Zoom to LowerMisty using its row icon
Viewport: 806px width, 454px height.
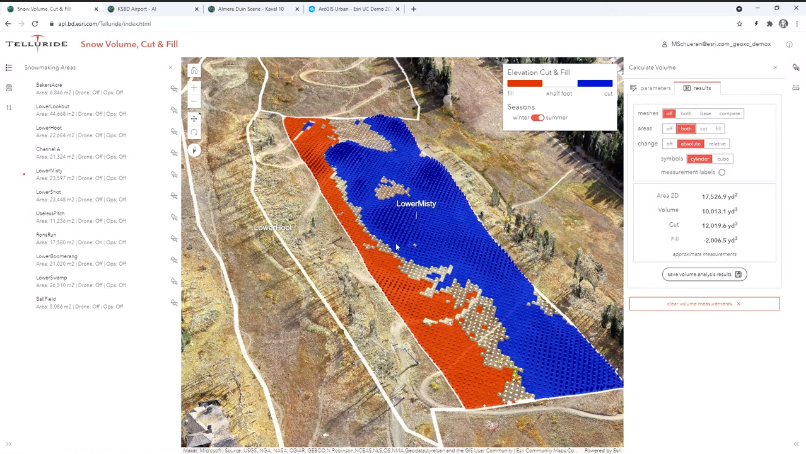click(x=174, y=174)
